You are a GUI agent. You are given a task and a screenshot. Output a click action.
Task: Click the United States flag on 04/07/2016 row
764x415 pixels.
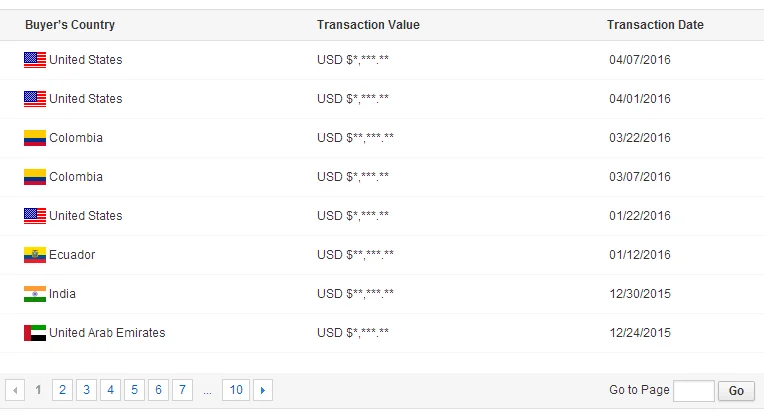click(x=35, y=60)
